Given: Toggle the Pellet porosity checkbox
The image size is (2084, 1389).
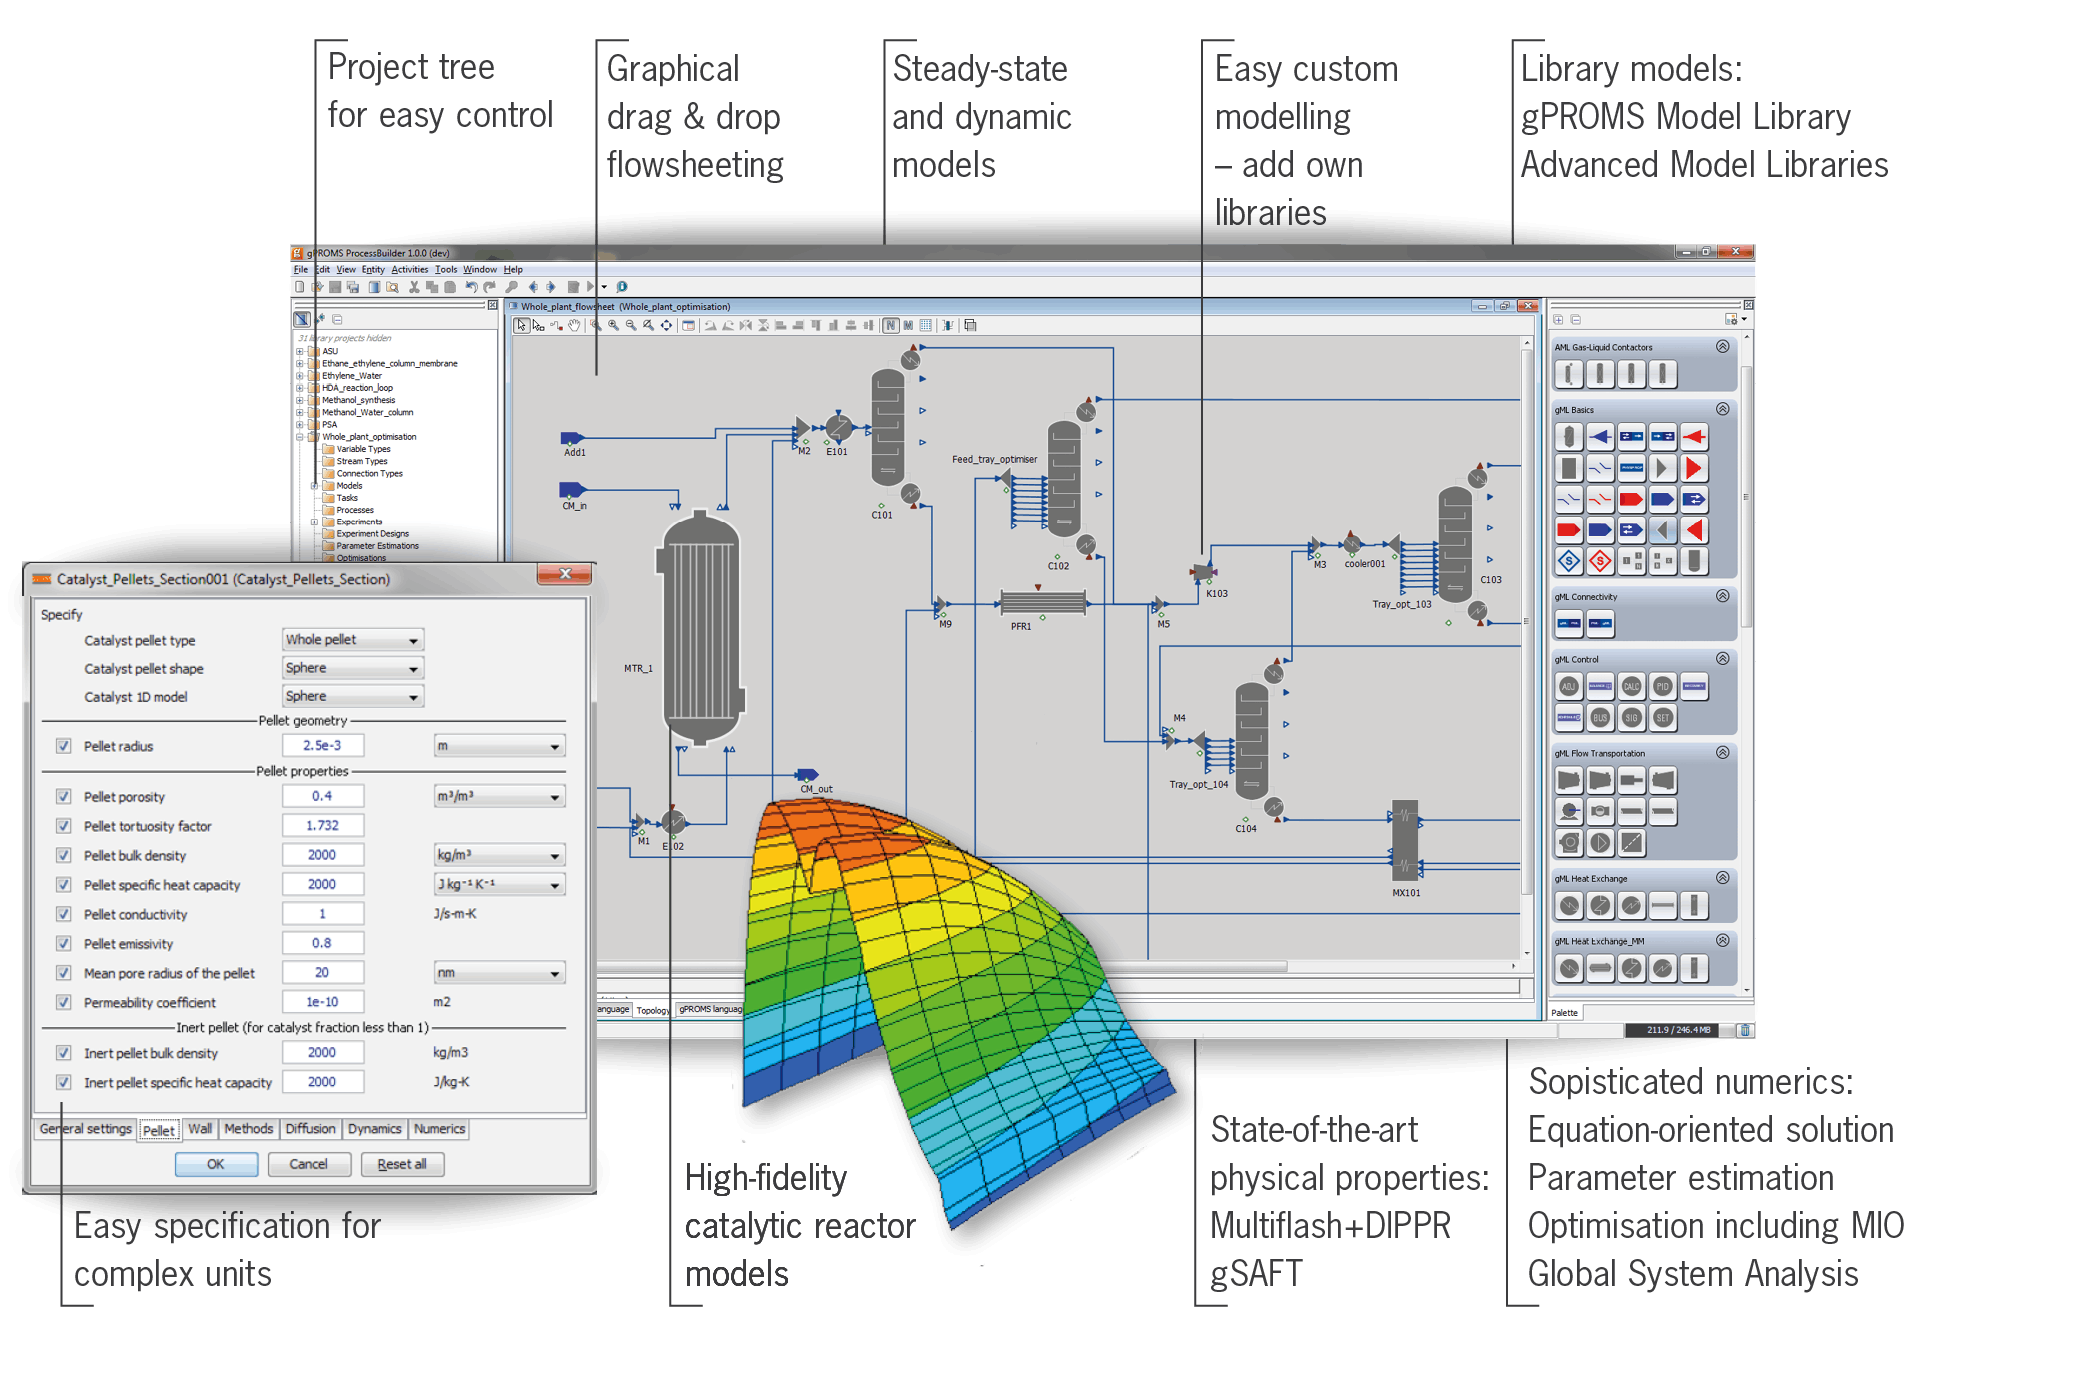Looking at the screenshot, I should (64, 797).
